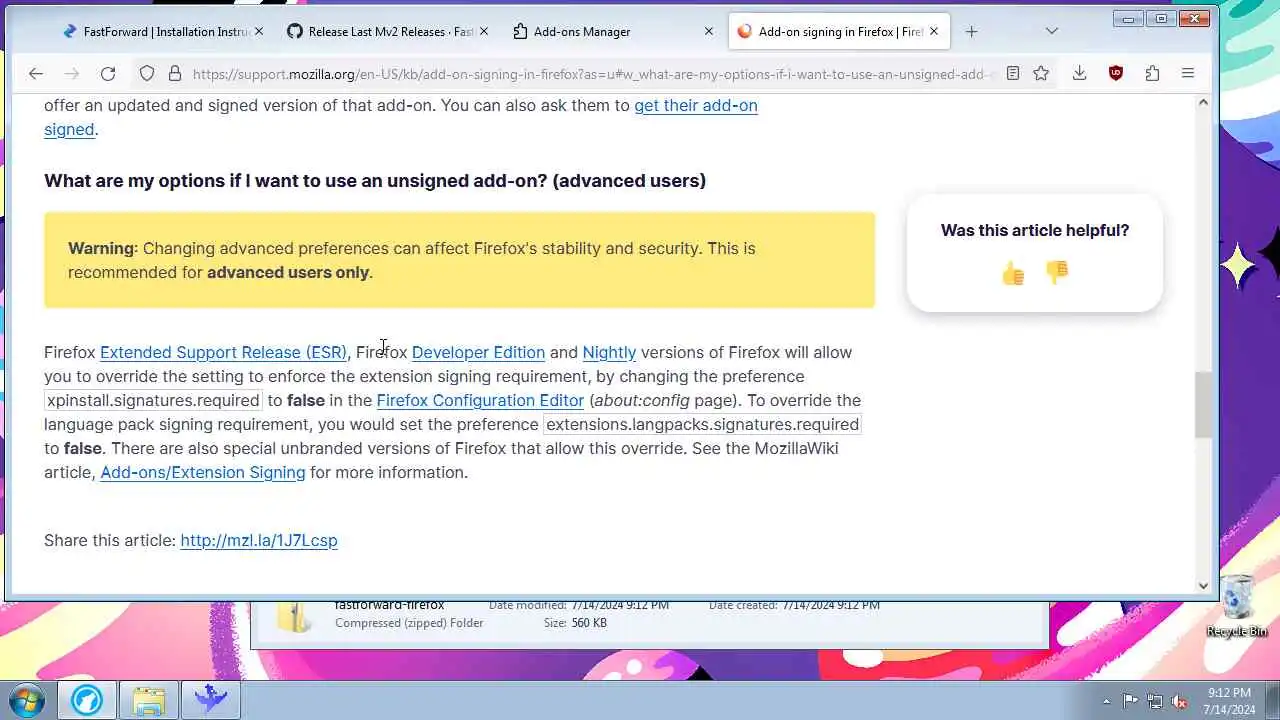
Task: Close the Add-ons Manager tab
Action: (709, 31)
